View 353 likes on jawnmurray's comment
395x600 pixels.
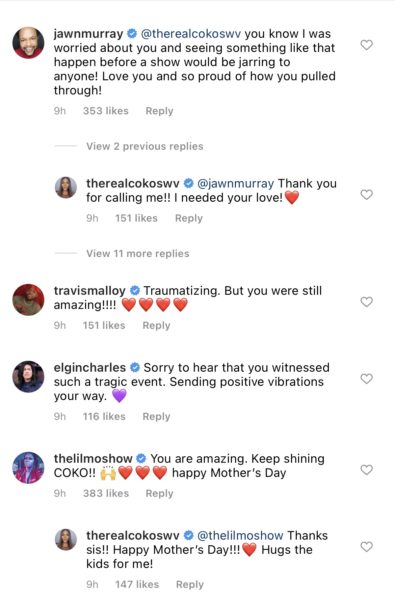(x=106, y=111)
